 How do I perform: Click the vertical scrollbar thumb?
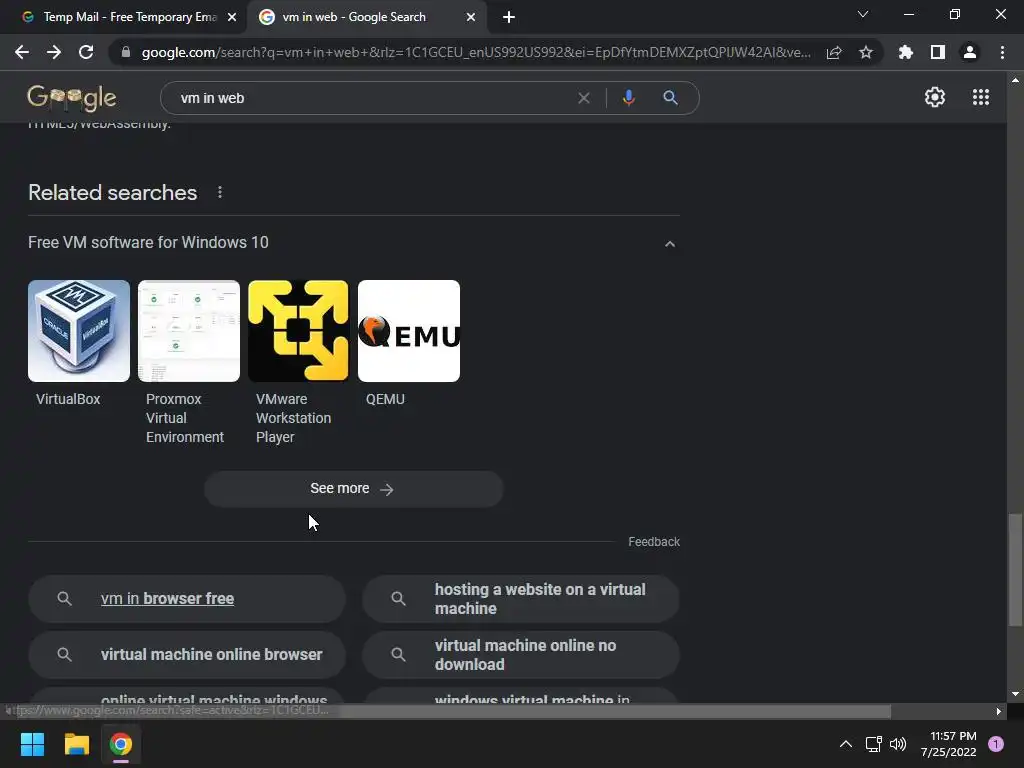click(x=1015, y=570)
